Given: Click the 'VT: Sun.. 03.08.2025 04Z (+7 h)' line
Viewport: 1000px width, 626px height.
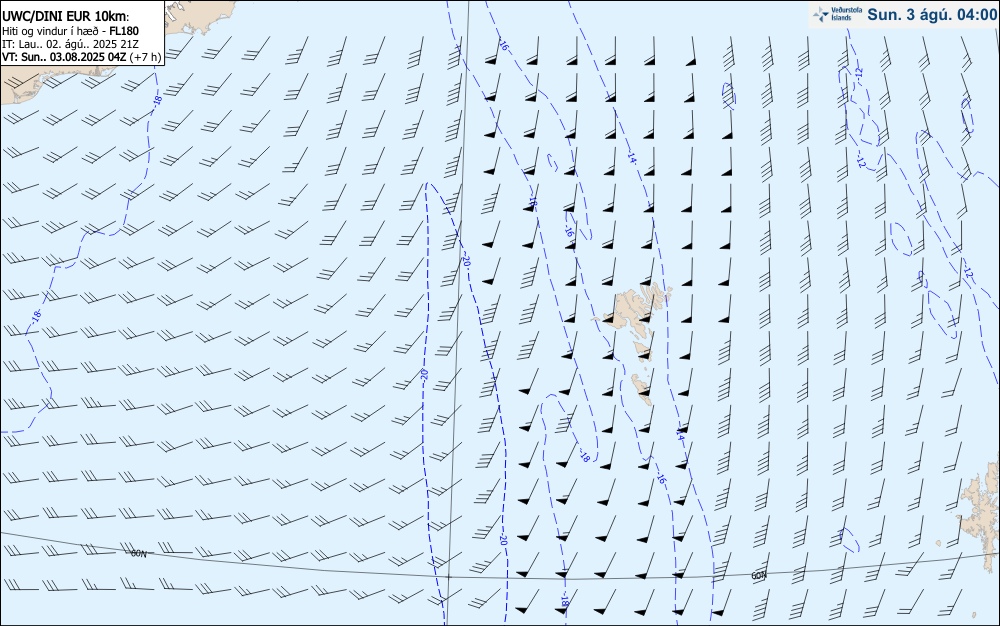Looking at the screenshot, I should point(82,57).
